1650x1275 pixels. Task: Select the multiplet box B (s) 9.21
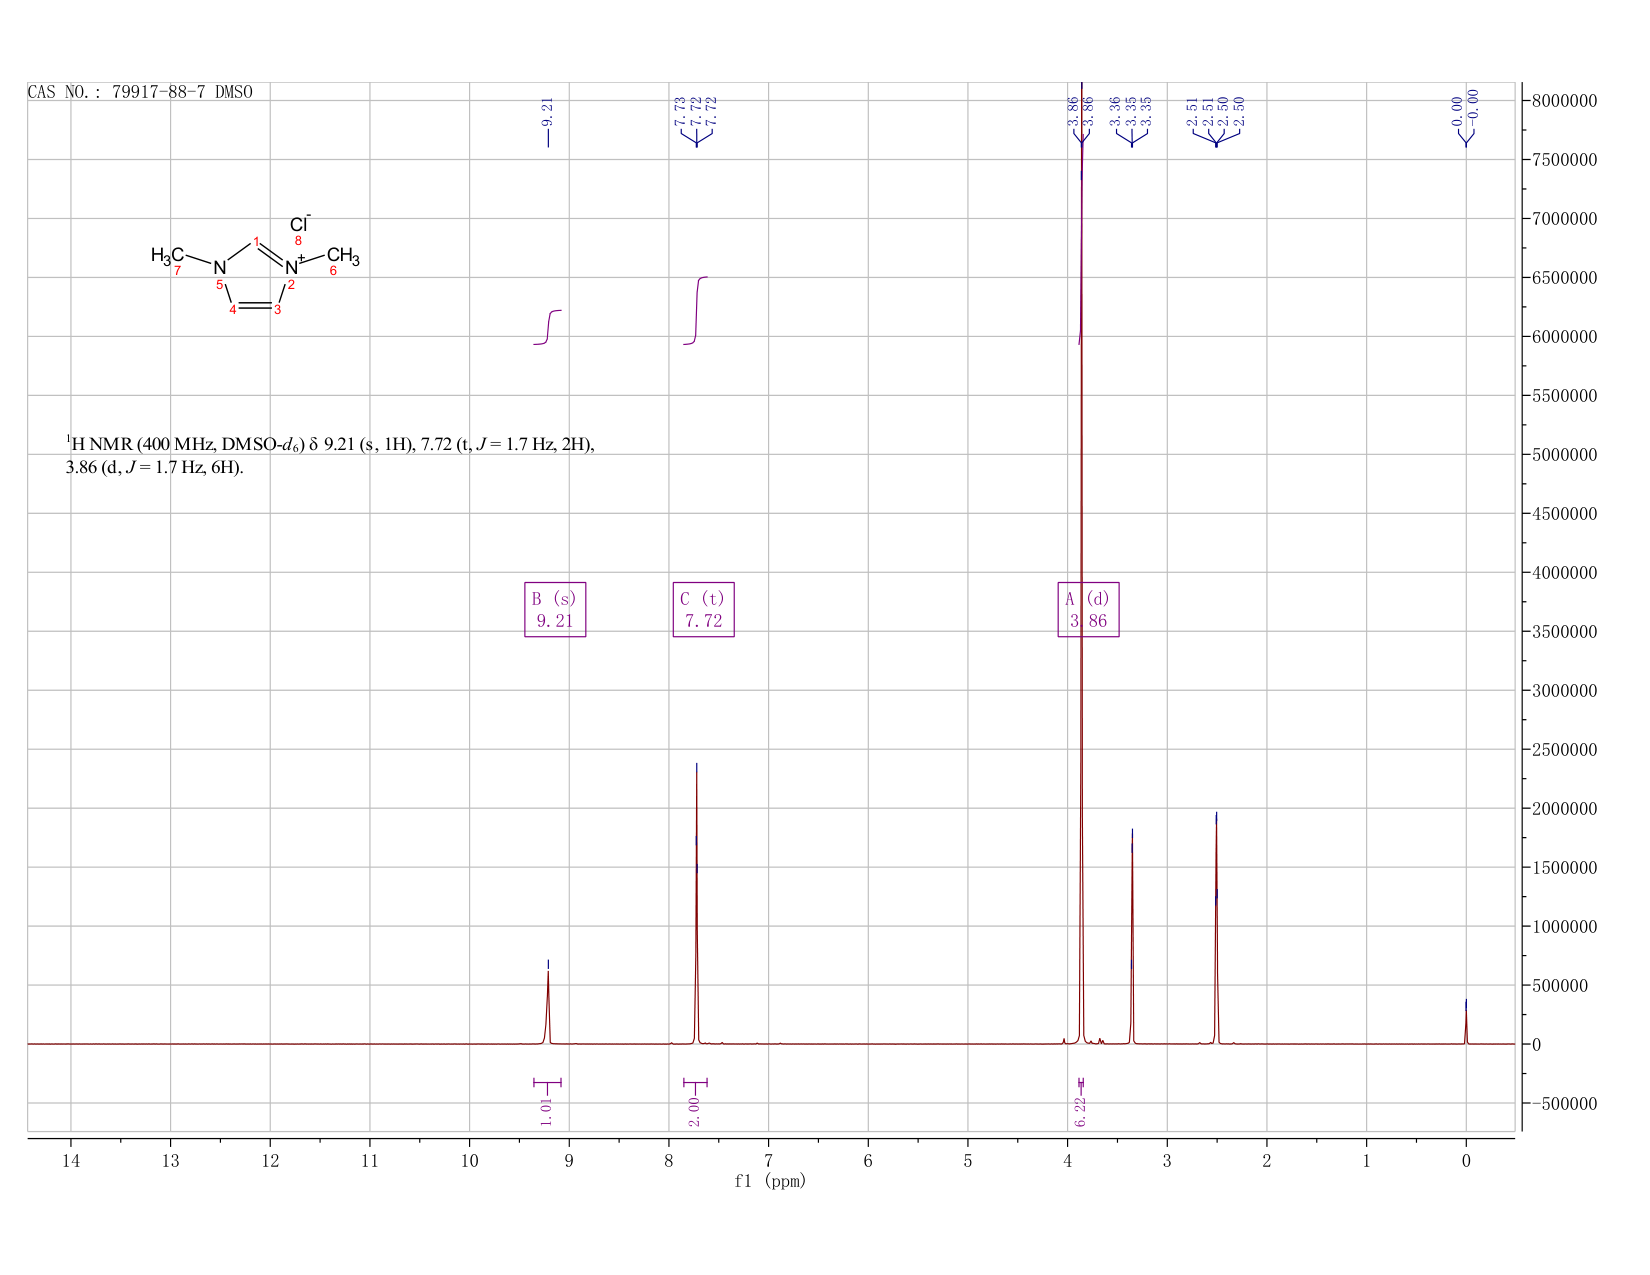pos(555,609)
